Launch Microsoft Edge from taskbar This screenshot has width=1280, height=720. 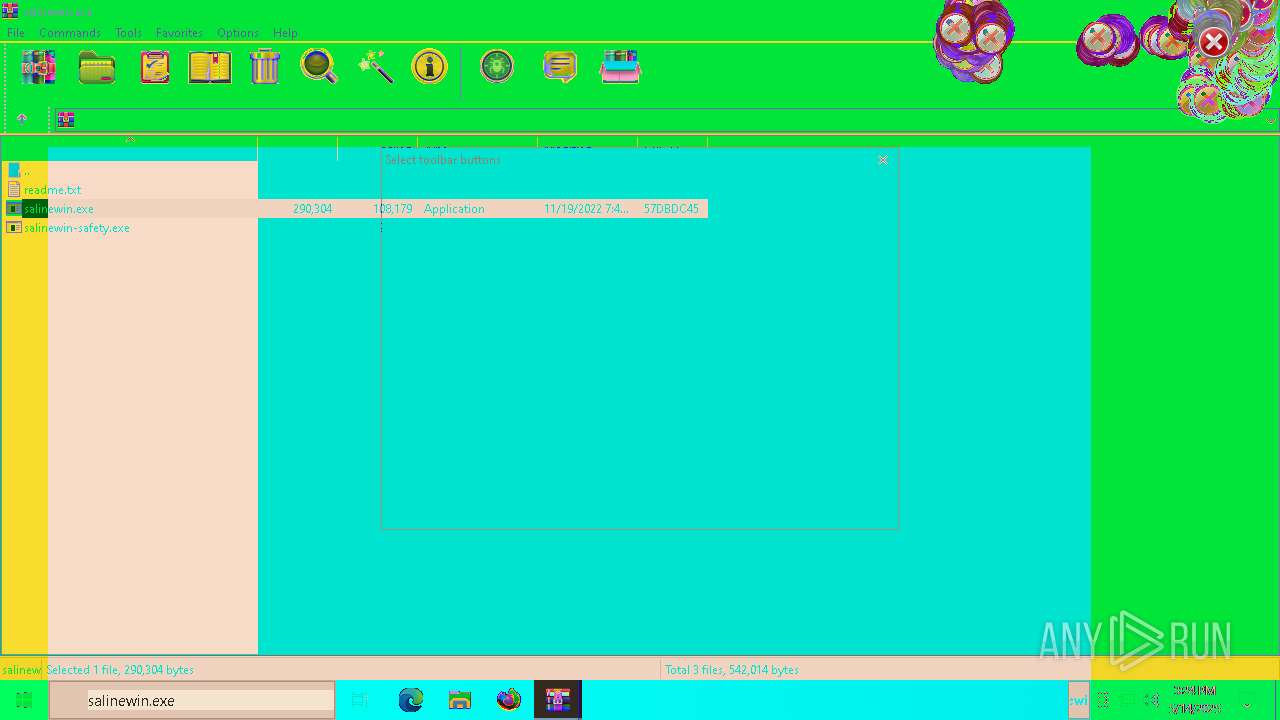click(411, 701)
